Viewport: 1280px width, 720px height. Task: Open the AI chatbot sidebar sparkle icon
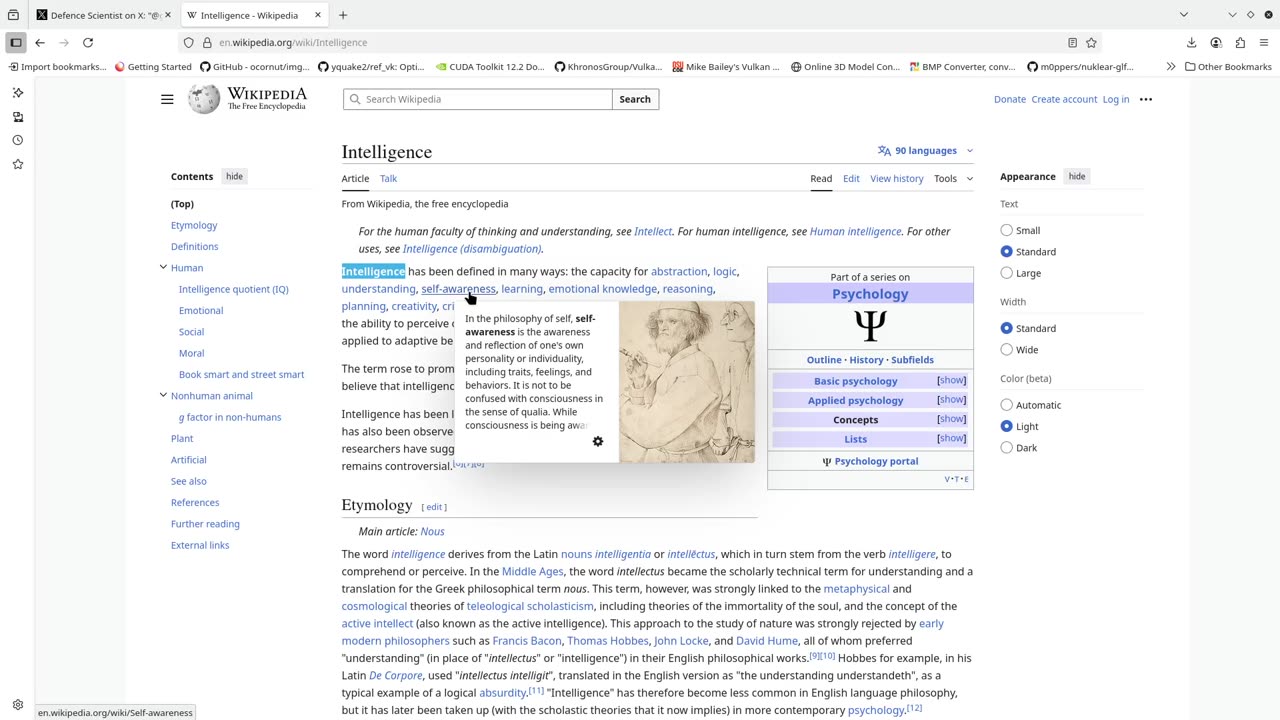[18, 92]
